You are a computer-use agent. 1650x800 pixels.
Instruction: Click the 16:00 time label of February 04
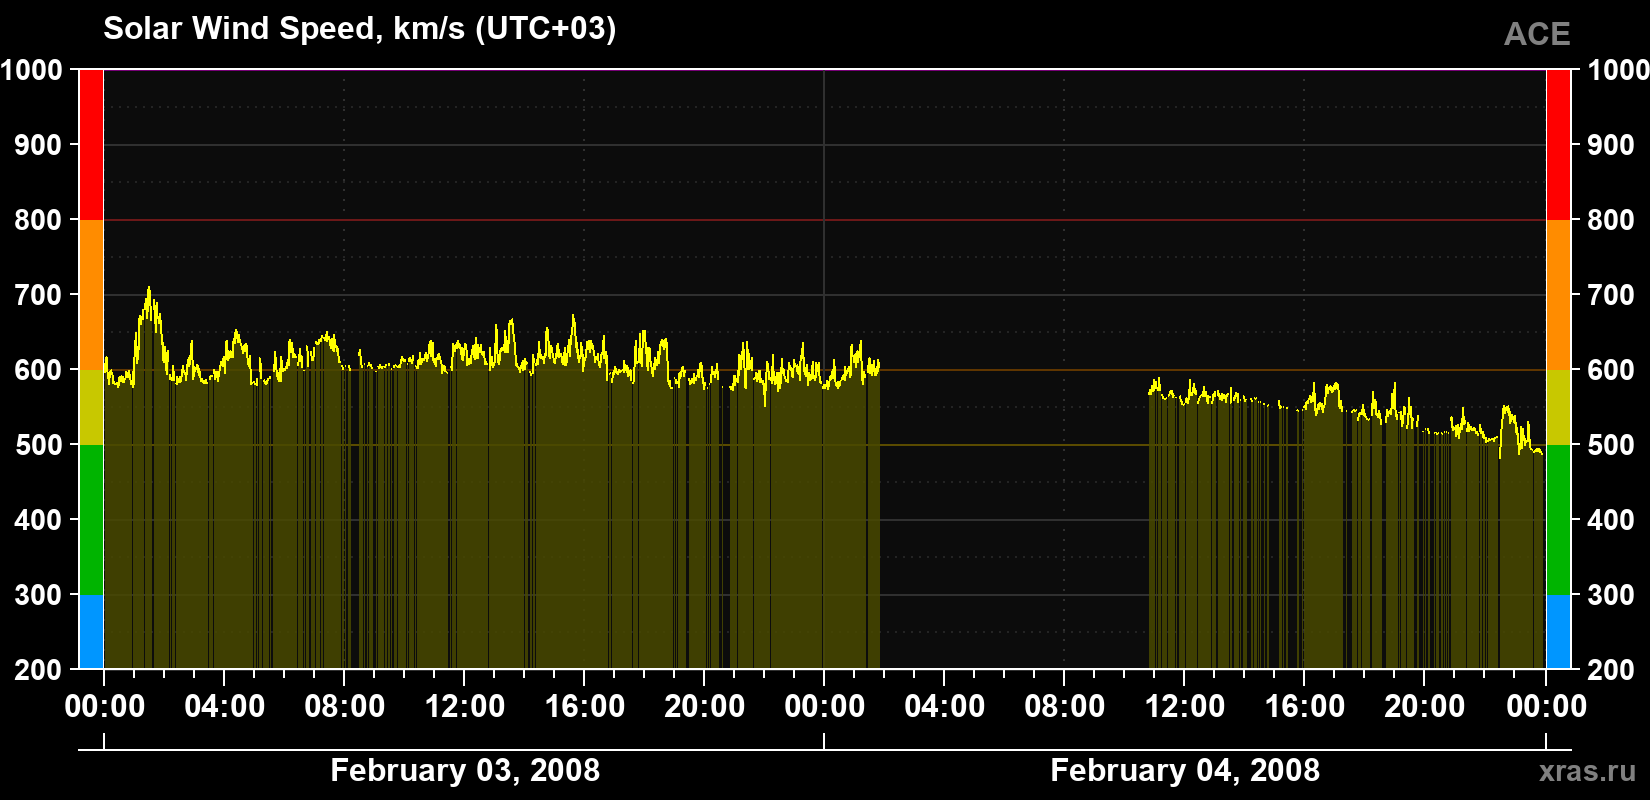pos(1305,707)
